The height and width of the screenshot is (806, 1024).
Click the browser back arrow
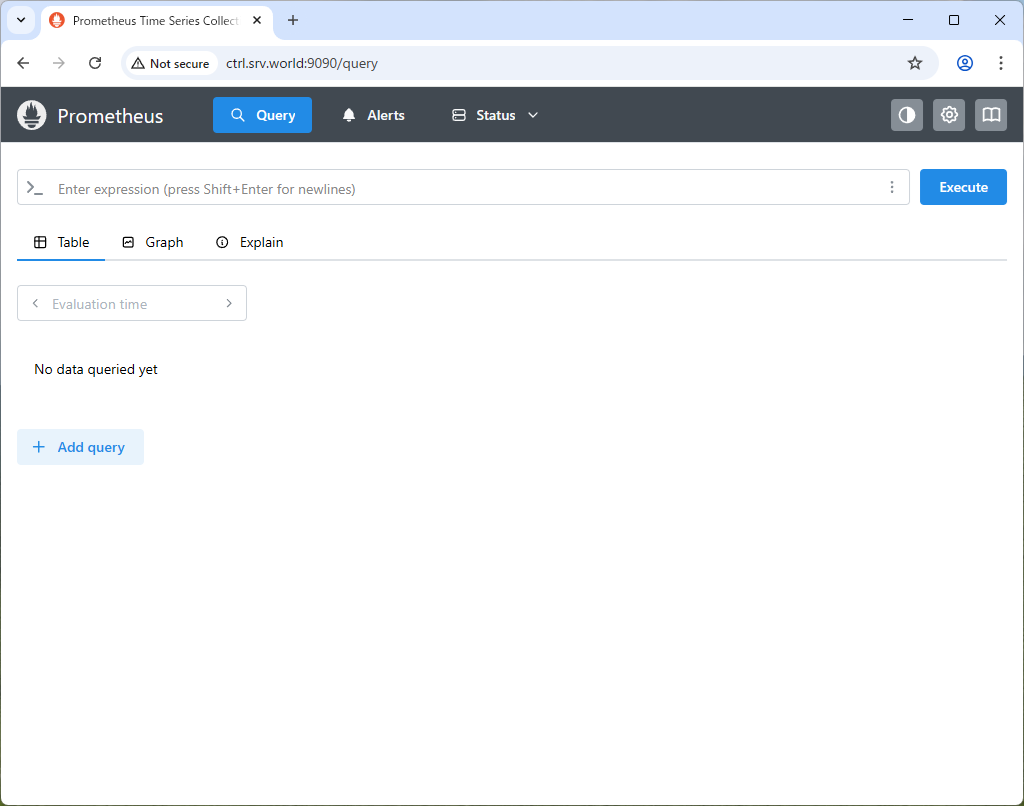(x=24, y=63)
